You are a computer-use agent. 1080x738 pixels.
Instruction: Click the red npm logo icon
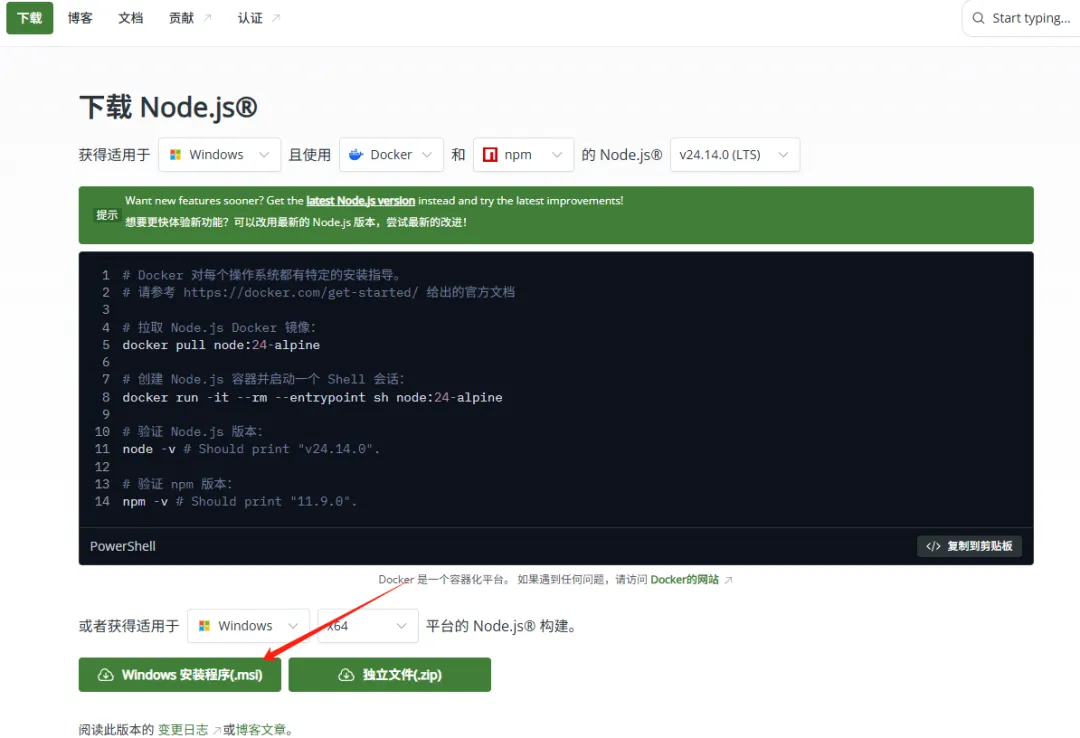[490, 154]
